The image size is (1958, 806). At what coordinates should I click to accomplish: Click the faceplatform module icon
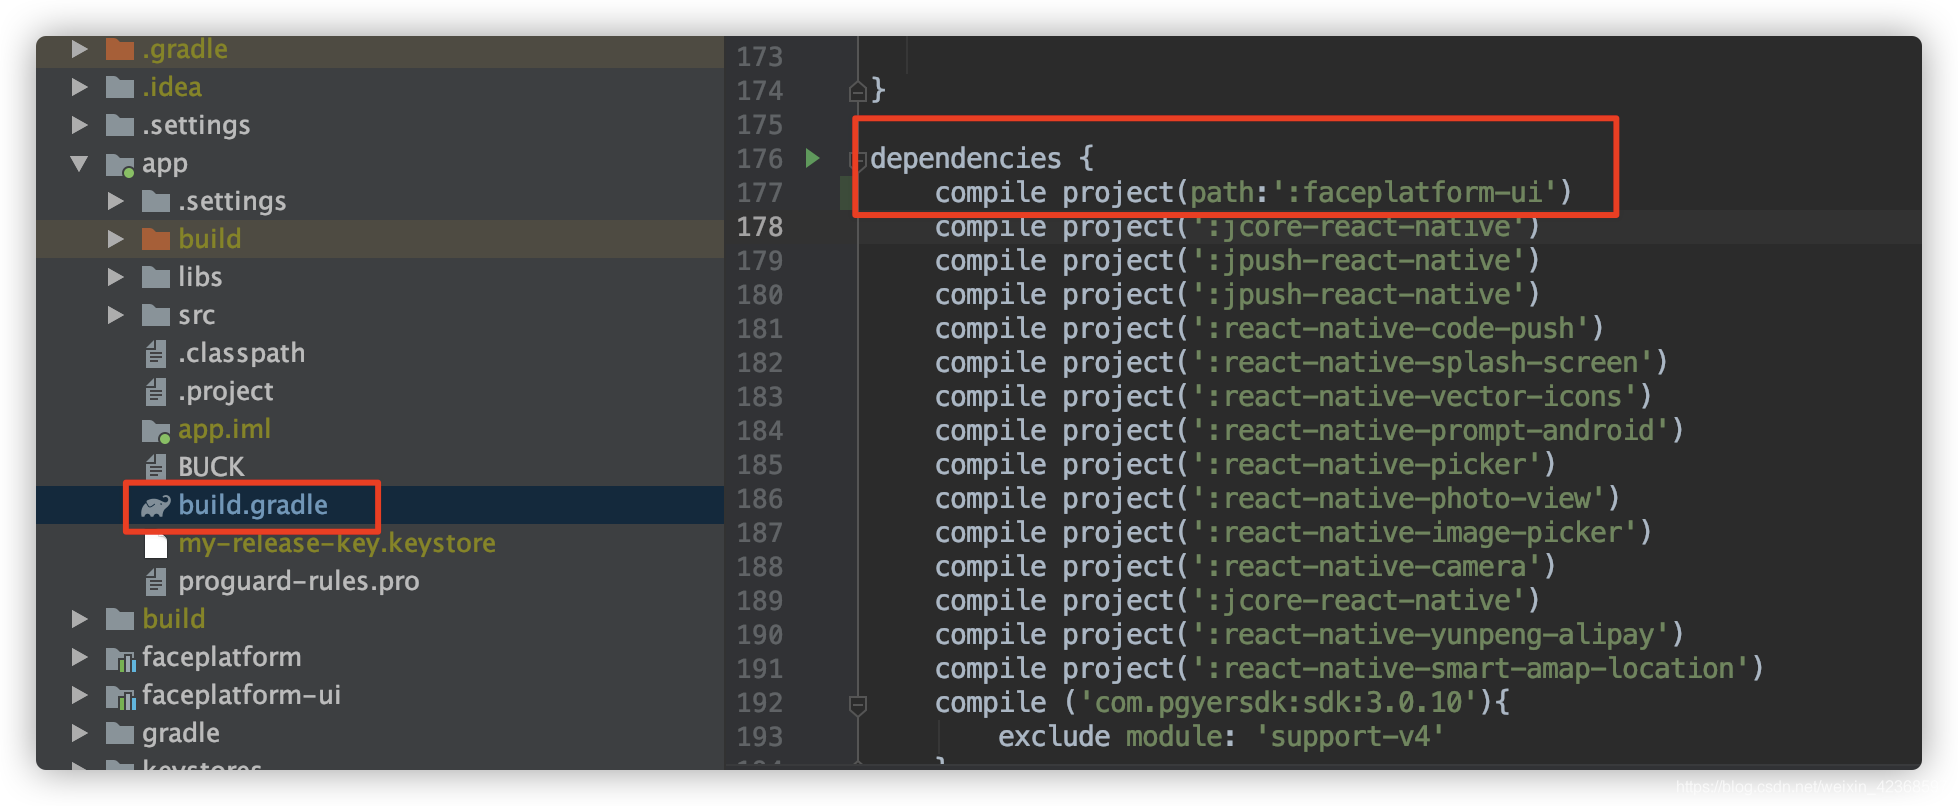[x=121, y=658]
